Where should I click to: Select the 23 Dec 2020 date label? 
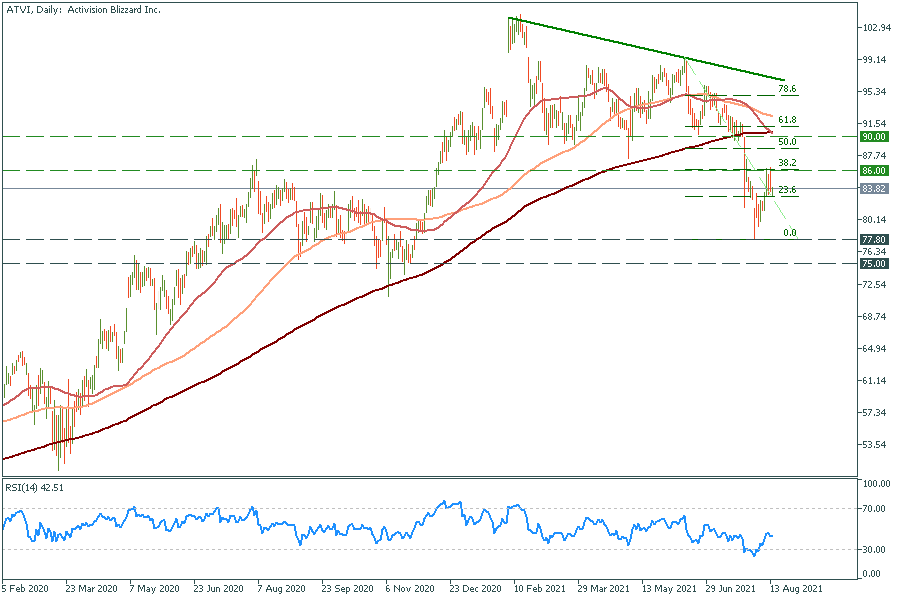click(474, 590)
